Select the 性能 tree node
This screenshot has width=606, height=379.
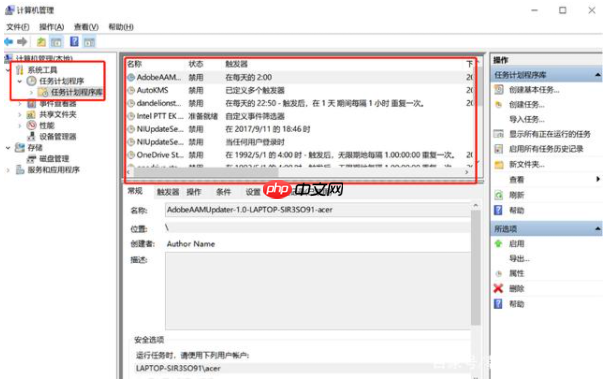pyautogui.click(x=47, y=126)
